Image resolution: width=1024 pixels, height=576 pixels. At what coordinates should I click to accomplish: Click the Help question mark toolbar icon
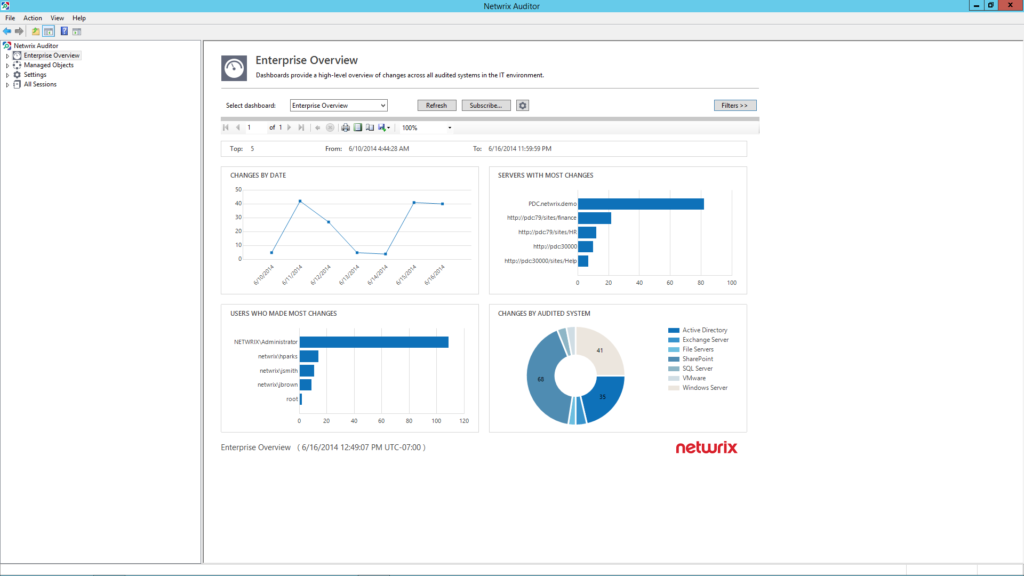point(62,31)
